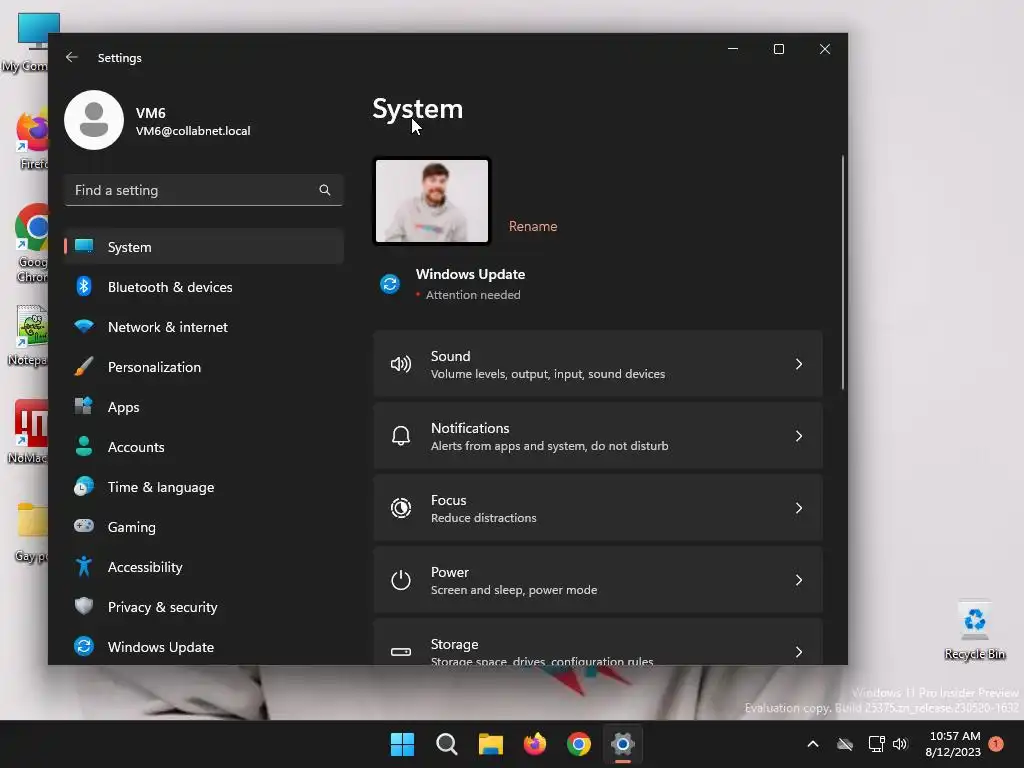Open Network & internet settings
The image size is (1024, 768).
click(x=204, y=327)
